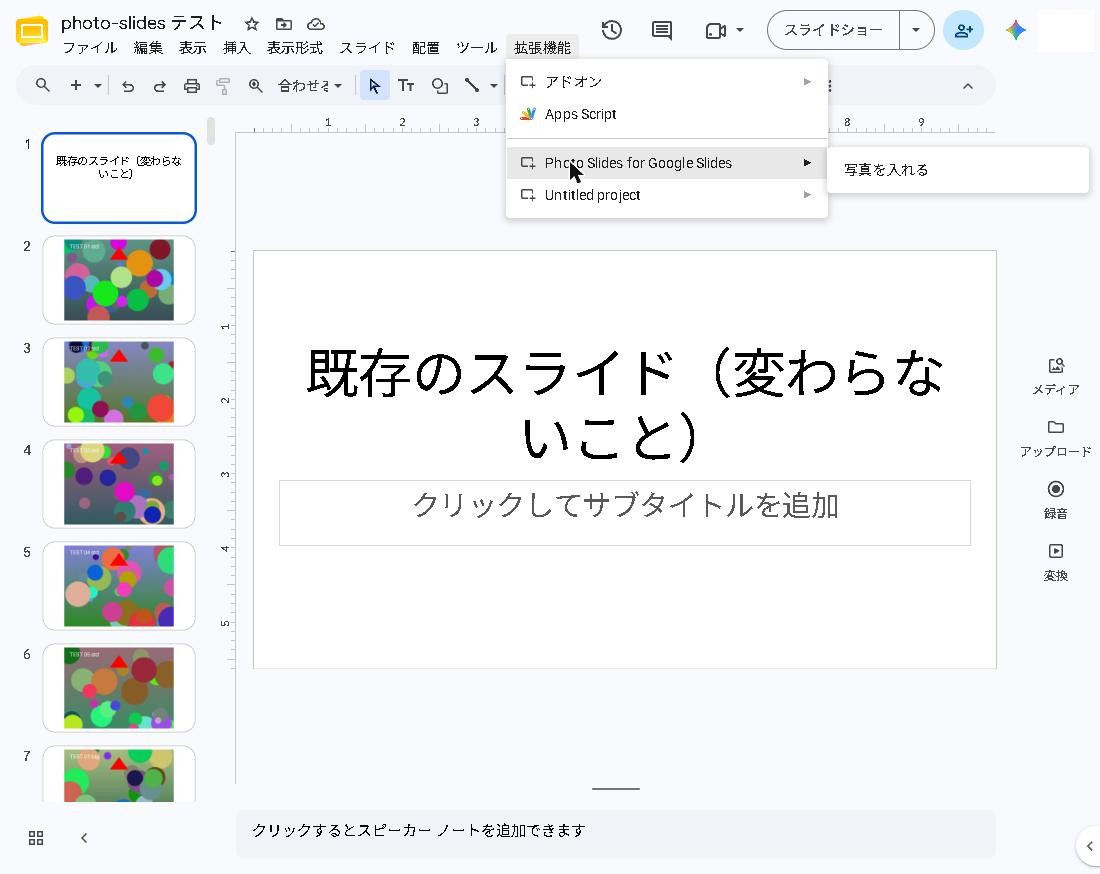The width and height of the screenshot is (1100, 874).
Task: Expand Untitled project submenu
Action: click(666, 195)
